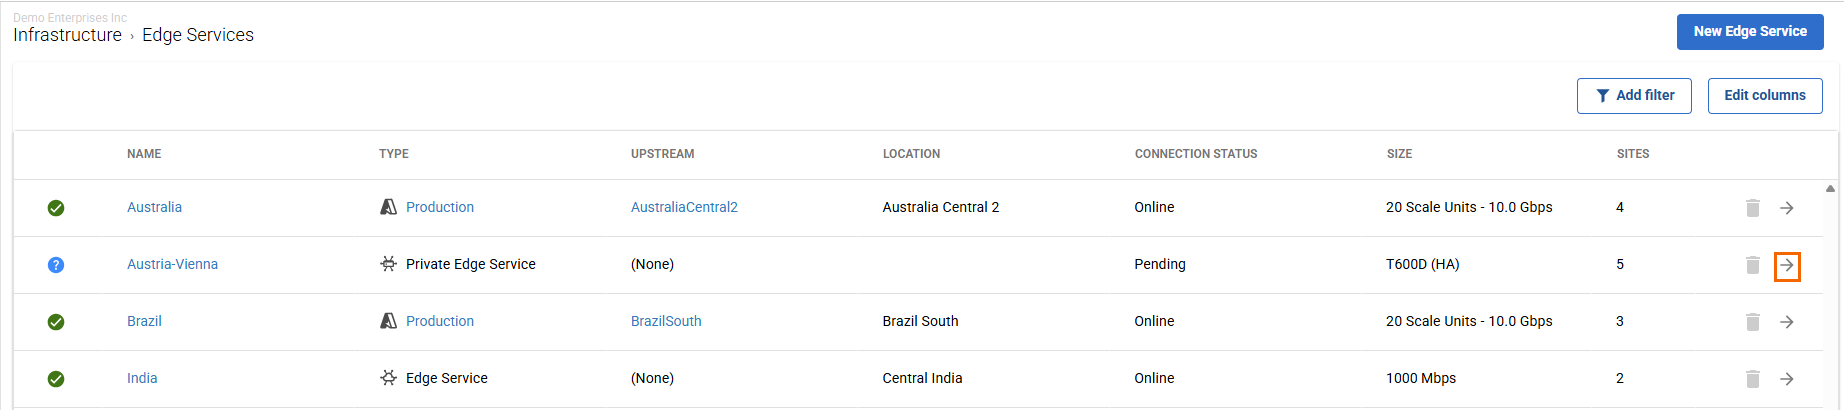Delete the Australia edge service
The width and height of the screenshot is (1844, 410).
coord(1752,208)
